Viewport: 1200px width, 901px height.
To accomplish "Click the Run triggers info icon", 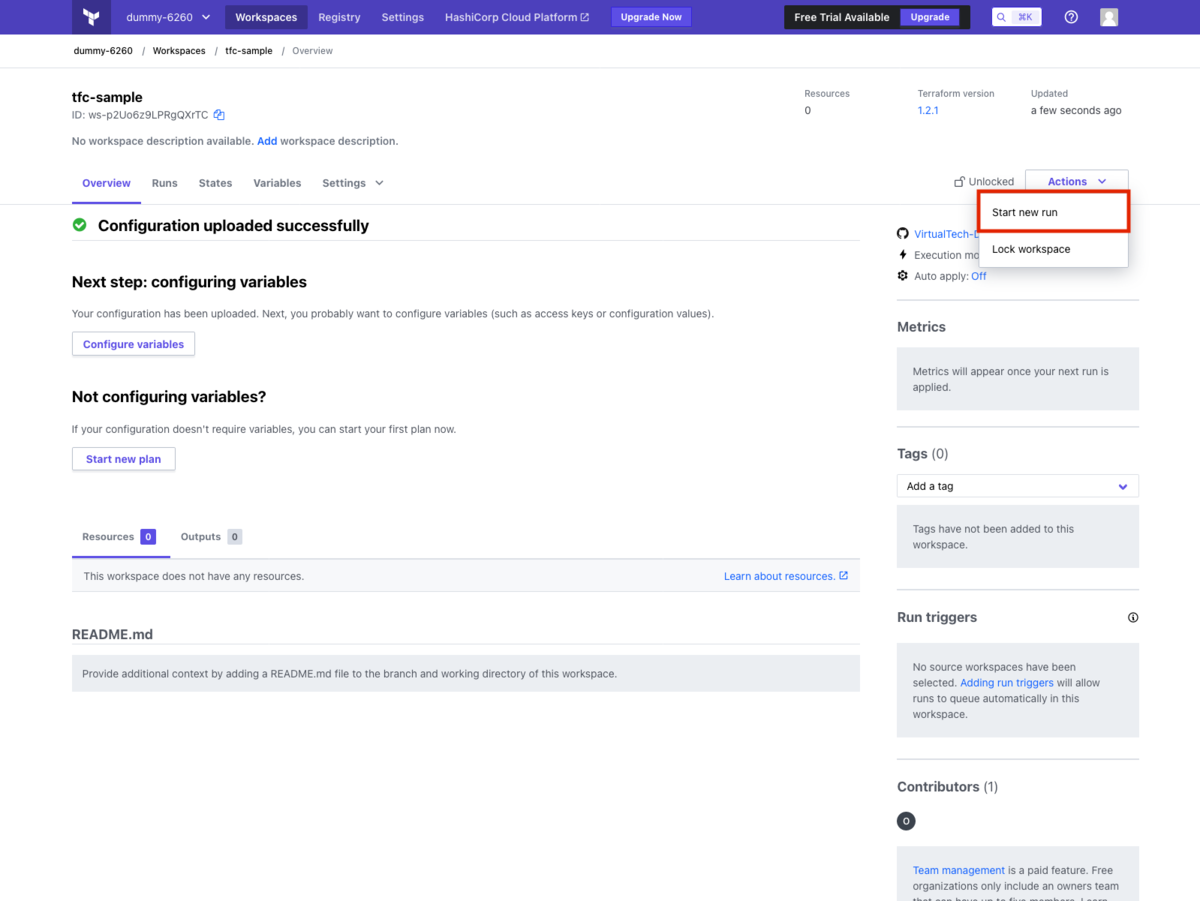I will pos(1133,617).
